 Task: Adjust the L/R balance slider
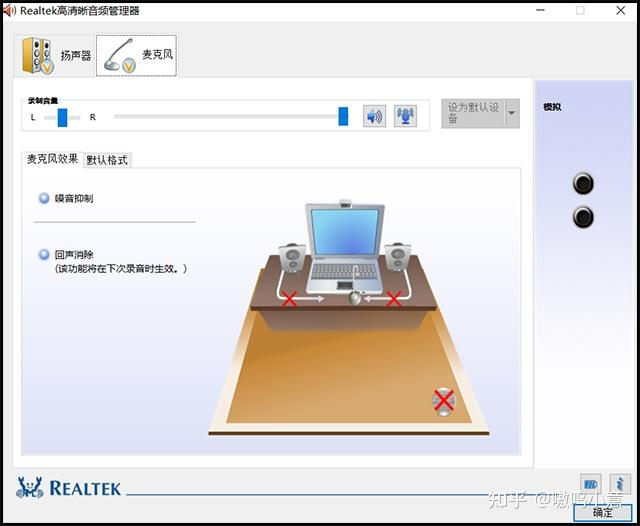pyautogui.click(x=62, y=118)
